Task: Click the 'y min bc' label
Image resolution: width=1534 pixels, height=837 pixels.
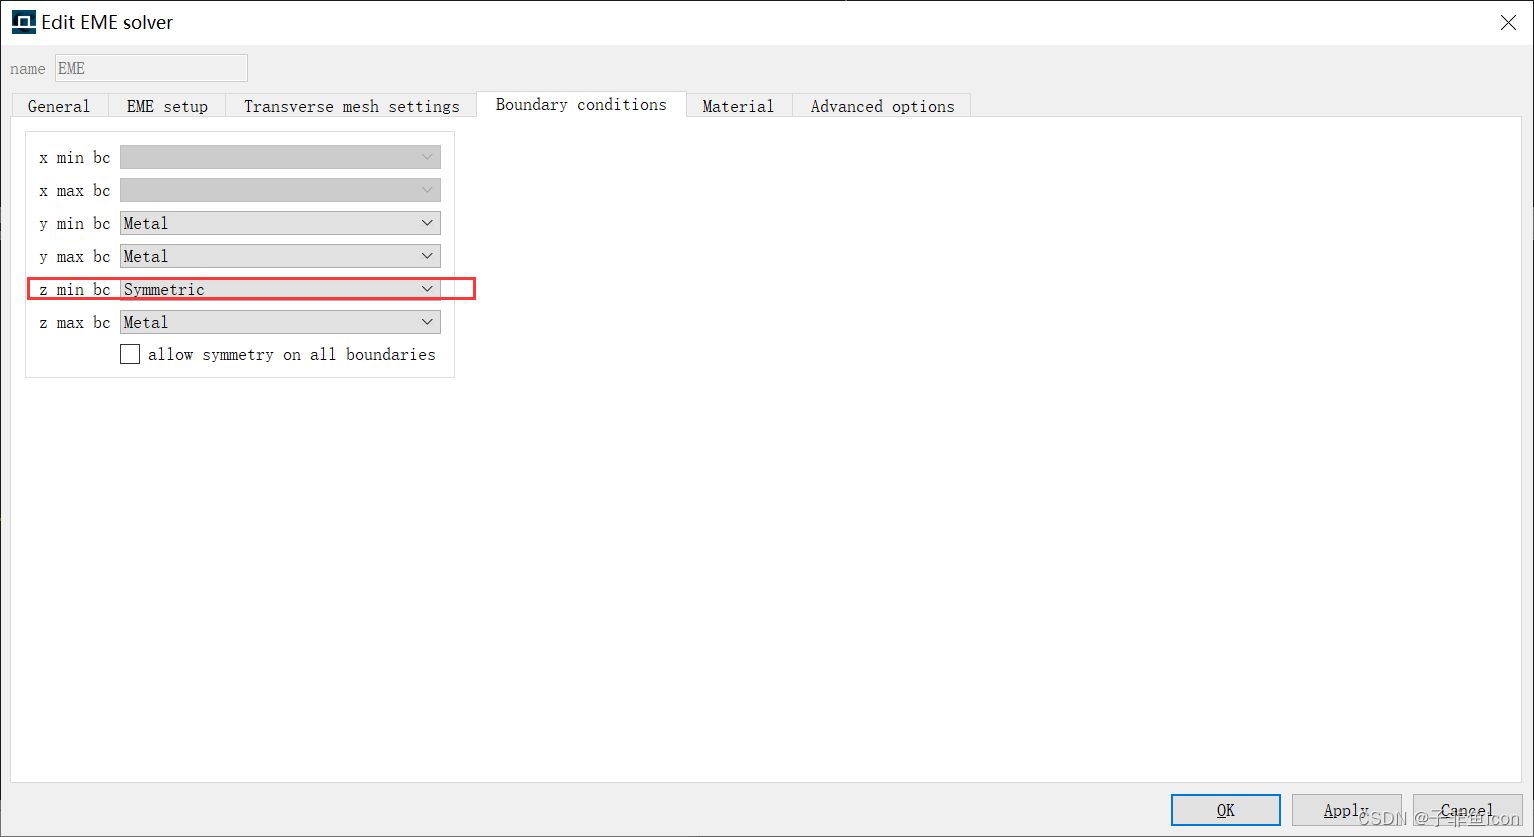Action: coord(75,224)
